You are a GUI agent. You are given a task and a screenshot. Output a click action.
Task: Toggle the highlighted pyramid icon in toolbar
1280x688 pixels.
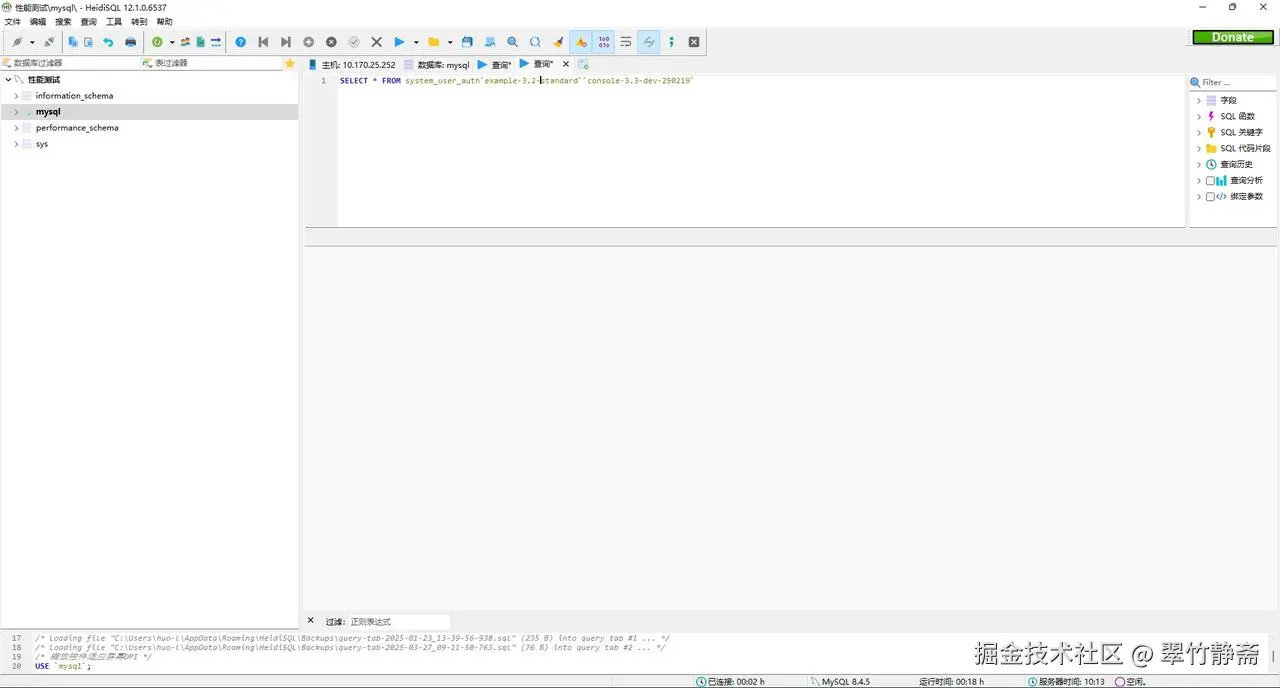tap(581, 42)
